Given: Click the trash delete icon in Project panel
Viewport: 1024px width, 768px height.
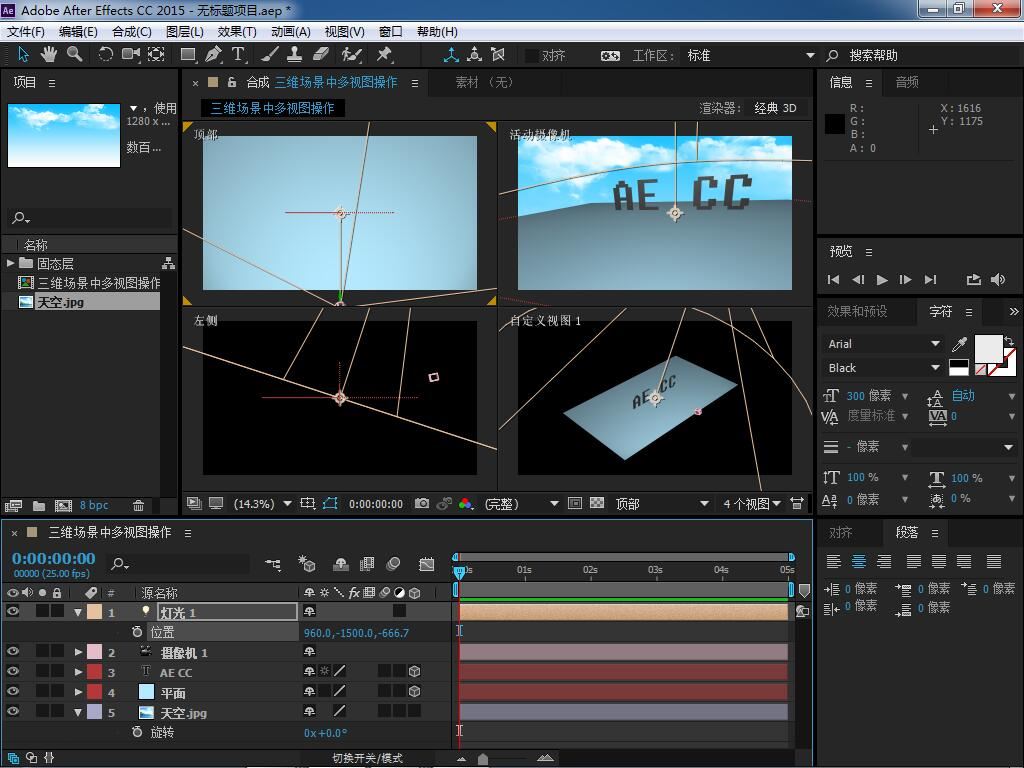Looking at the screenshot, I should click(138, 505).
